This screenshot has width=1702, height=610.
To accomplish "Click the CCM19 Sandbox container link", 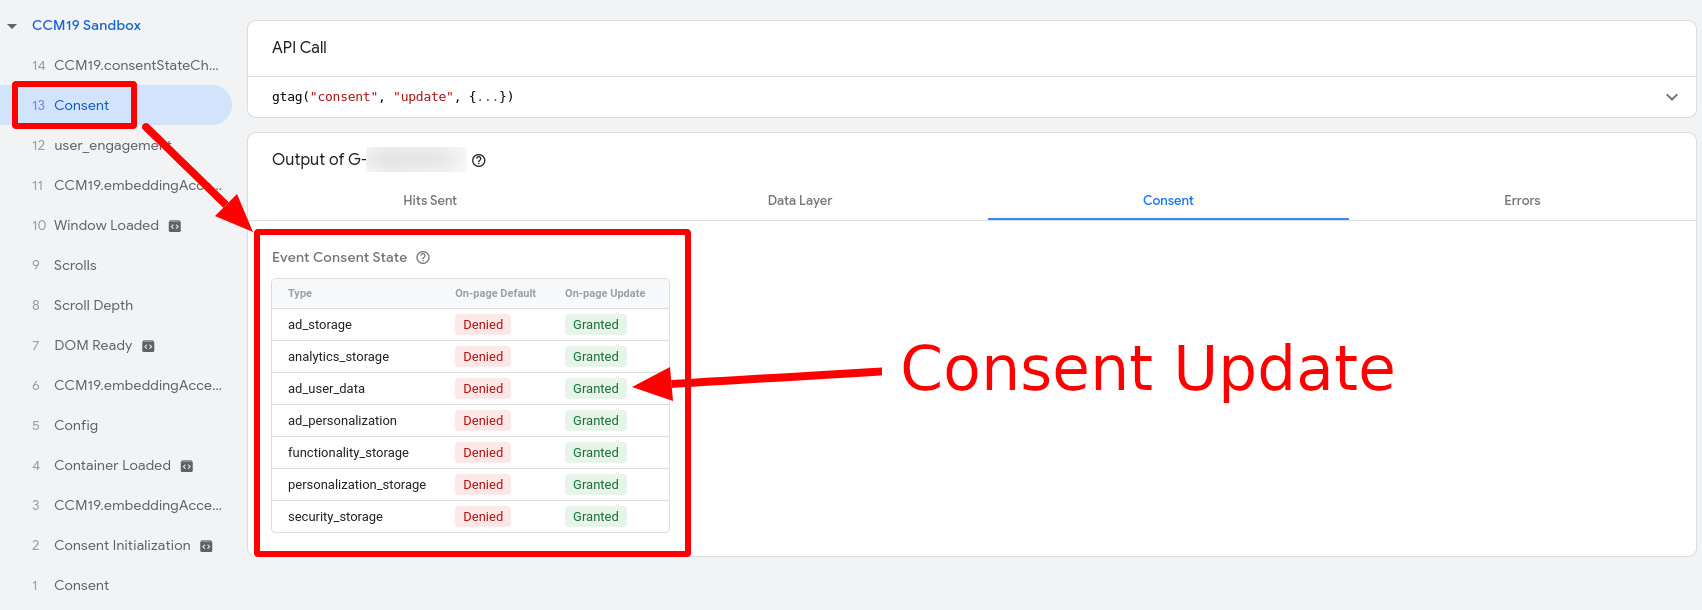I will coord(86,26).
